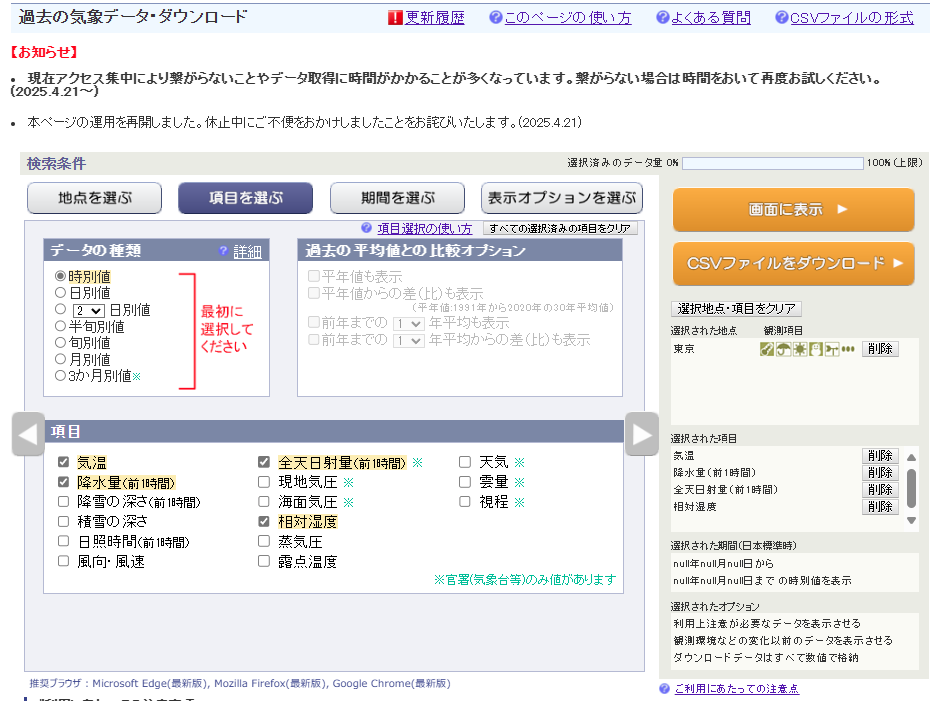Click the wind vane icon for Tokyo

pos(831,349)
